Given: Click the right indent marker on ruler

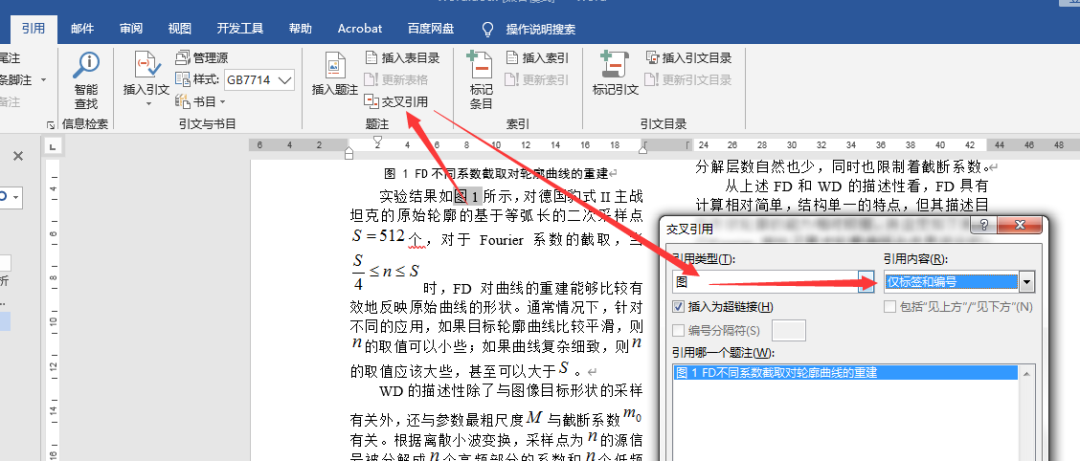Looking at the screenshot, I should pos(643,148).
